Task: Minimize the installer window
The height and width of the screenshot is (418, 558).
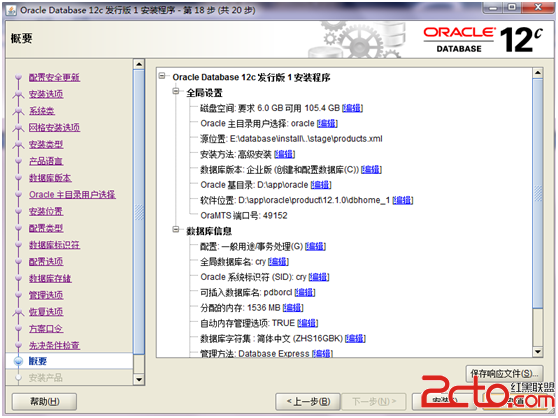Action: [x=494, y=7]
